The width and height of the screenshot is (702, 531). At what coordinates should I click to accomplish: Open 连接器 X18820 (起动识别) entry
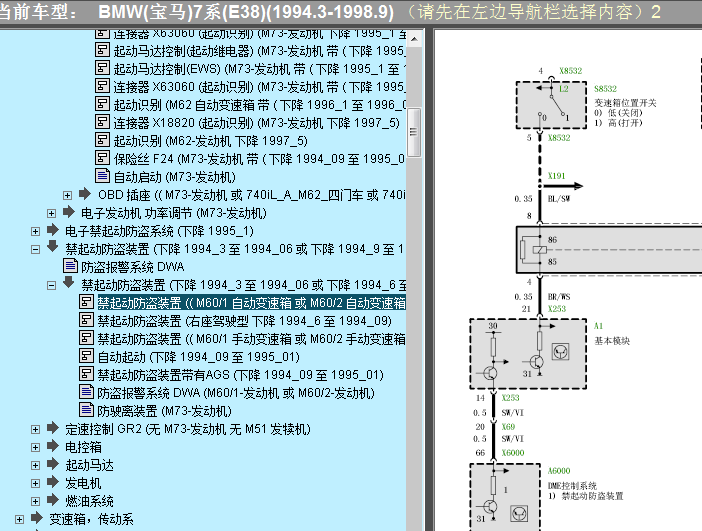(256, 123)
